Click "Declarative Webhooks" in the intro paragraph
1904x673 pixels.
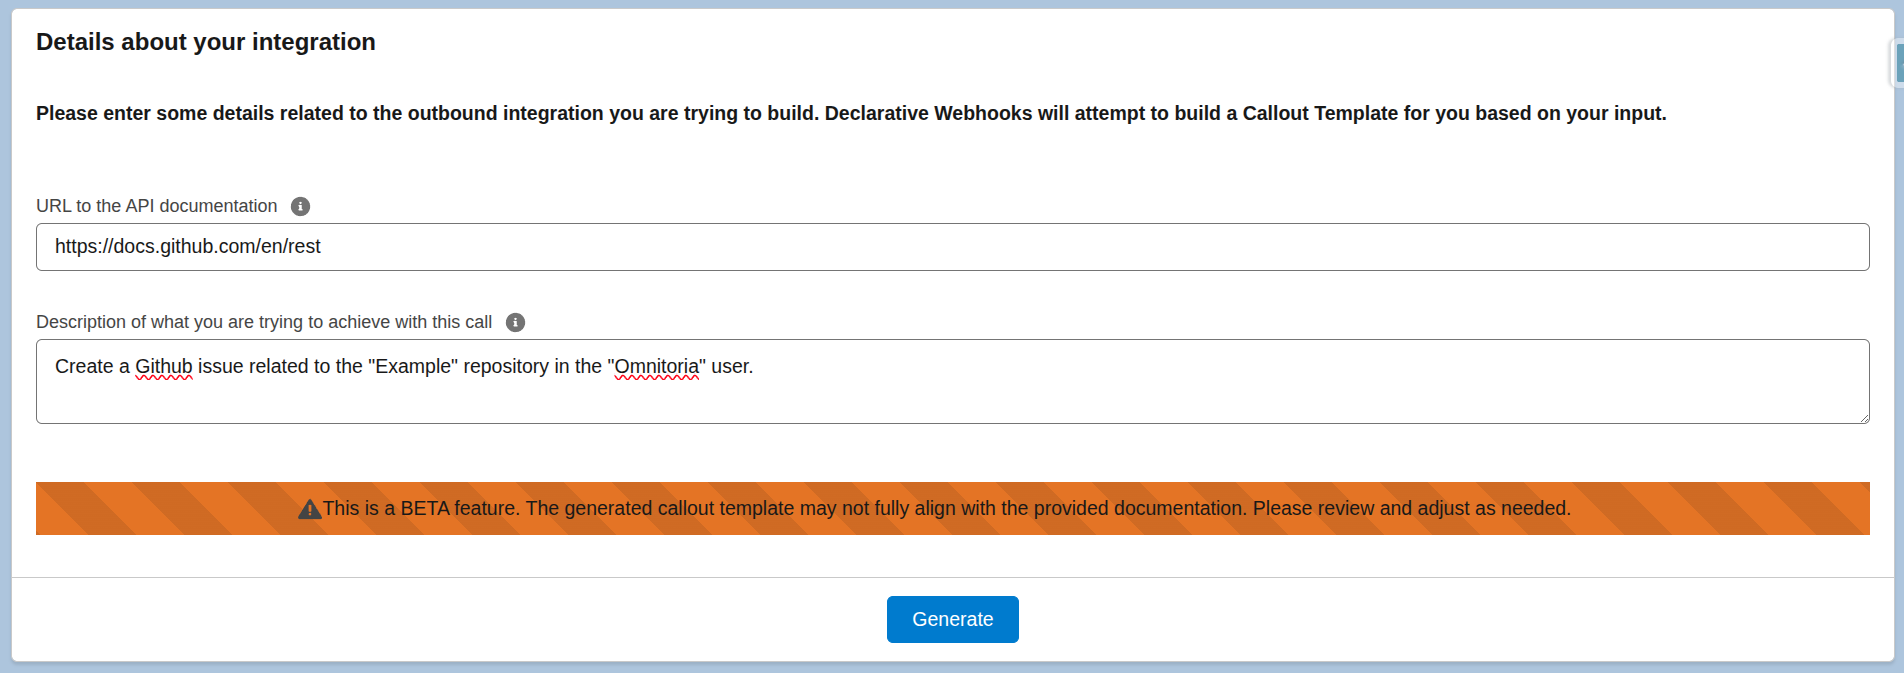click(928, 114)
